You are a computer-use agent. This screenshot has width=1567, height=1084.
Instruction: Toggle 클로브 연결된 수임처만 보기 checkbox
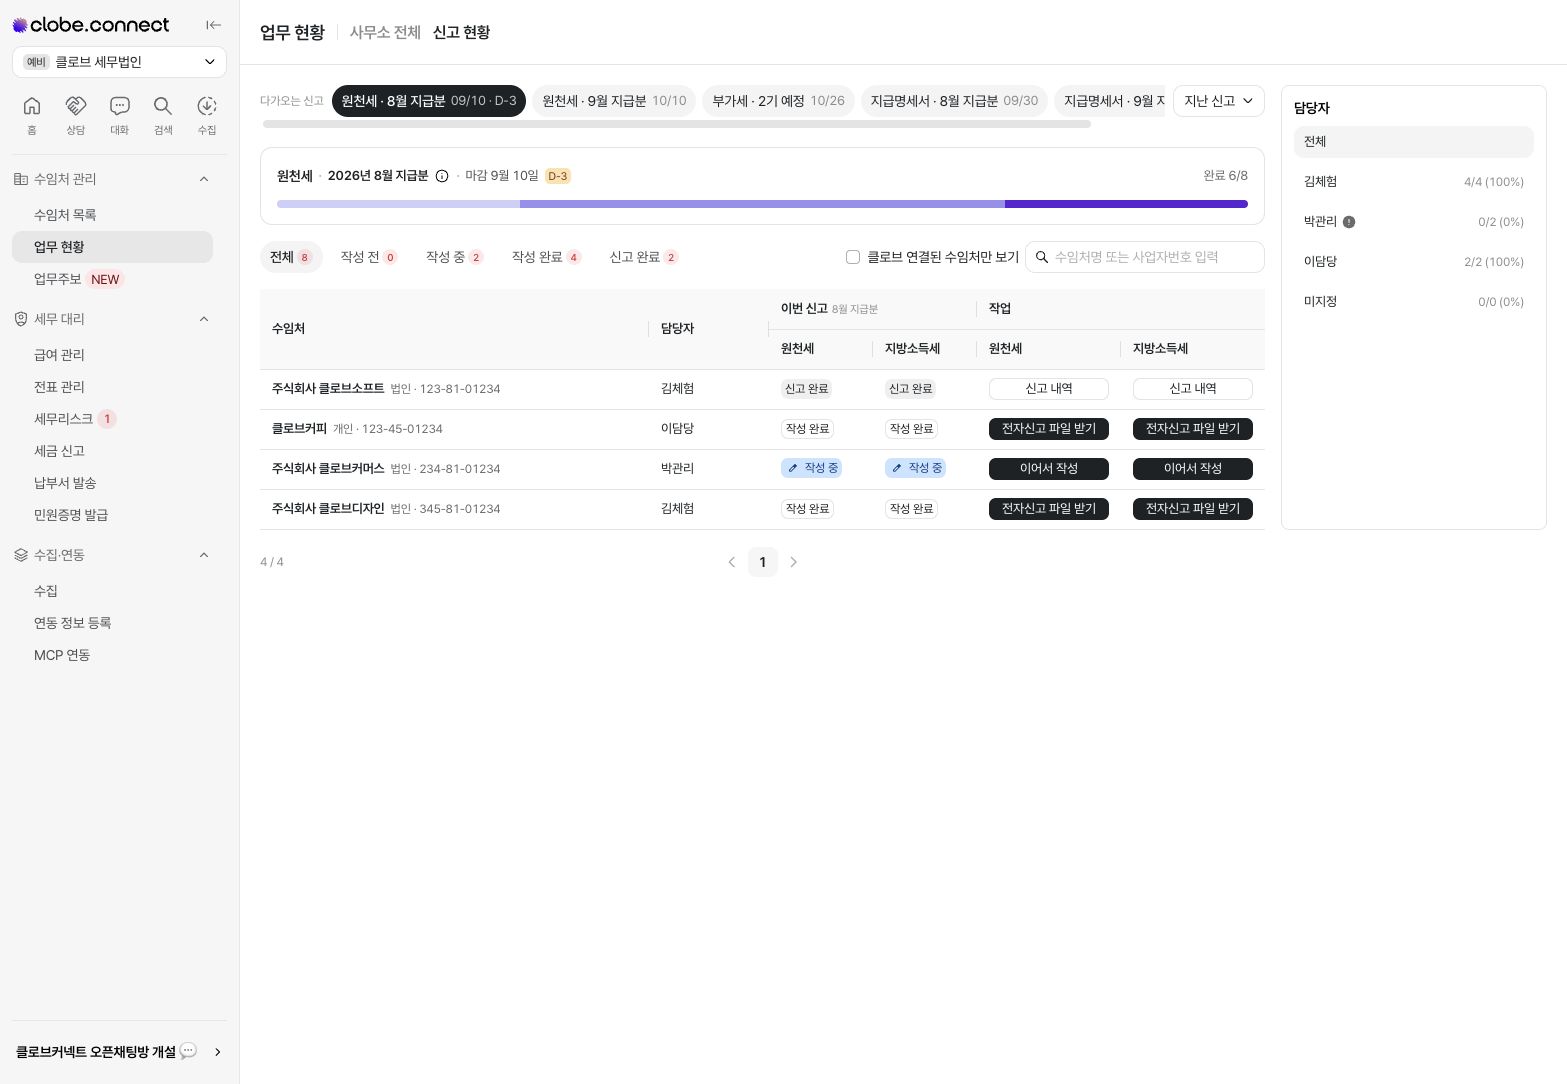click(x=853, y=257)
